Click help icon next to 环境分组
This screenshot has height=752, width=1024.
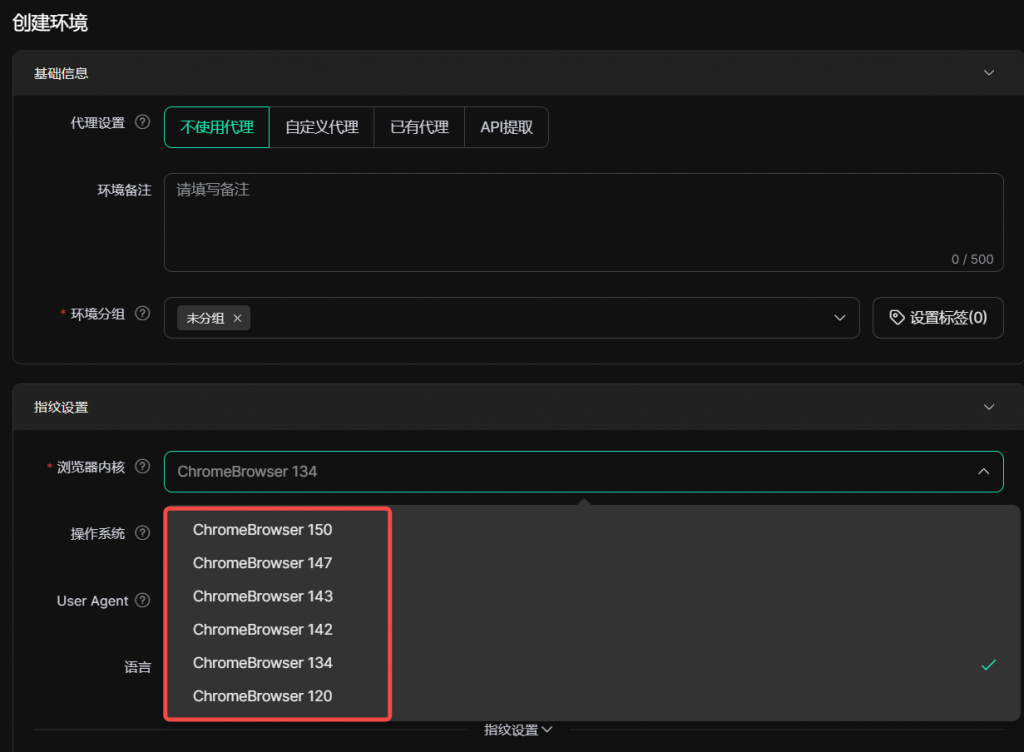[x=142, y=313]
